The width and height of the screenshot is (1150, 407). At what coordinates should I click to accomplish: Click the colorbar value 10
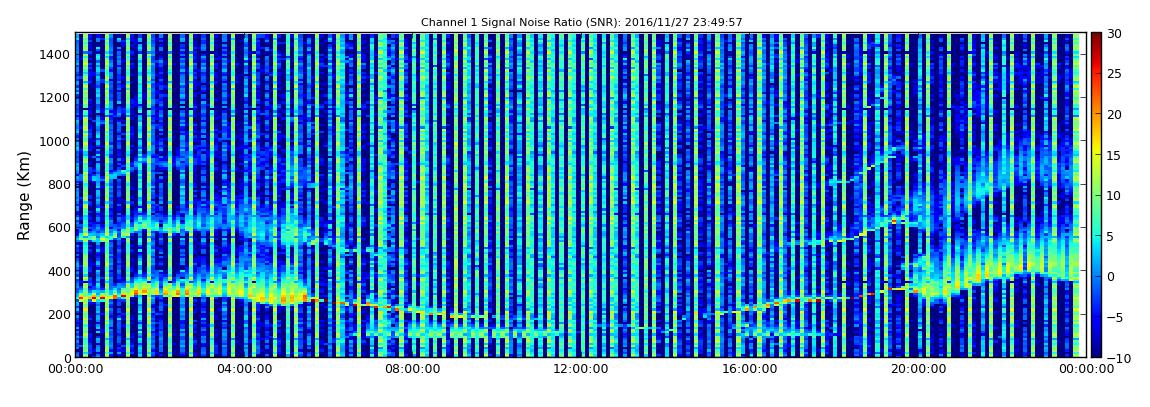click(x=1114, y=195)
